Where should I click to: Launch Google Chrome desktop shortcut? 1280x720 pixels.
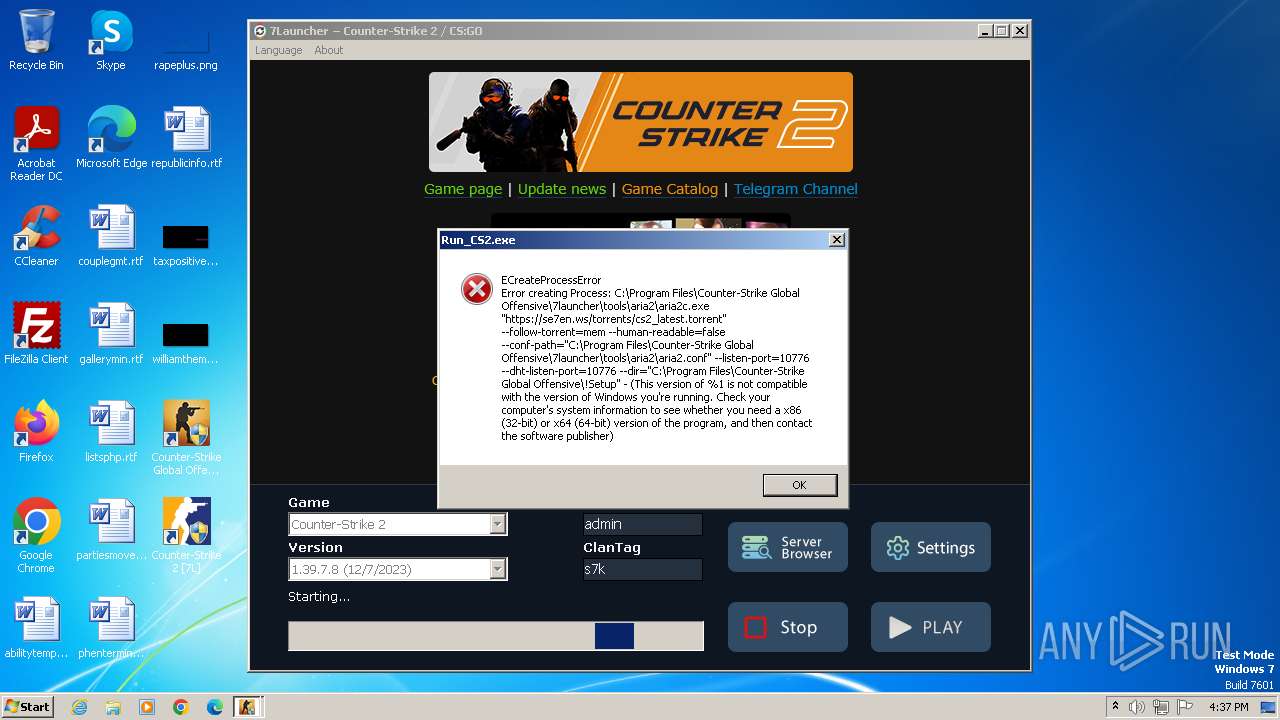[36, 535]
